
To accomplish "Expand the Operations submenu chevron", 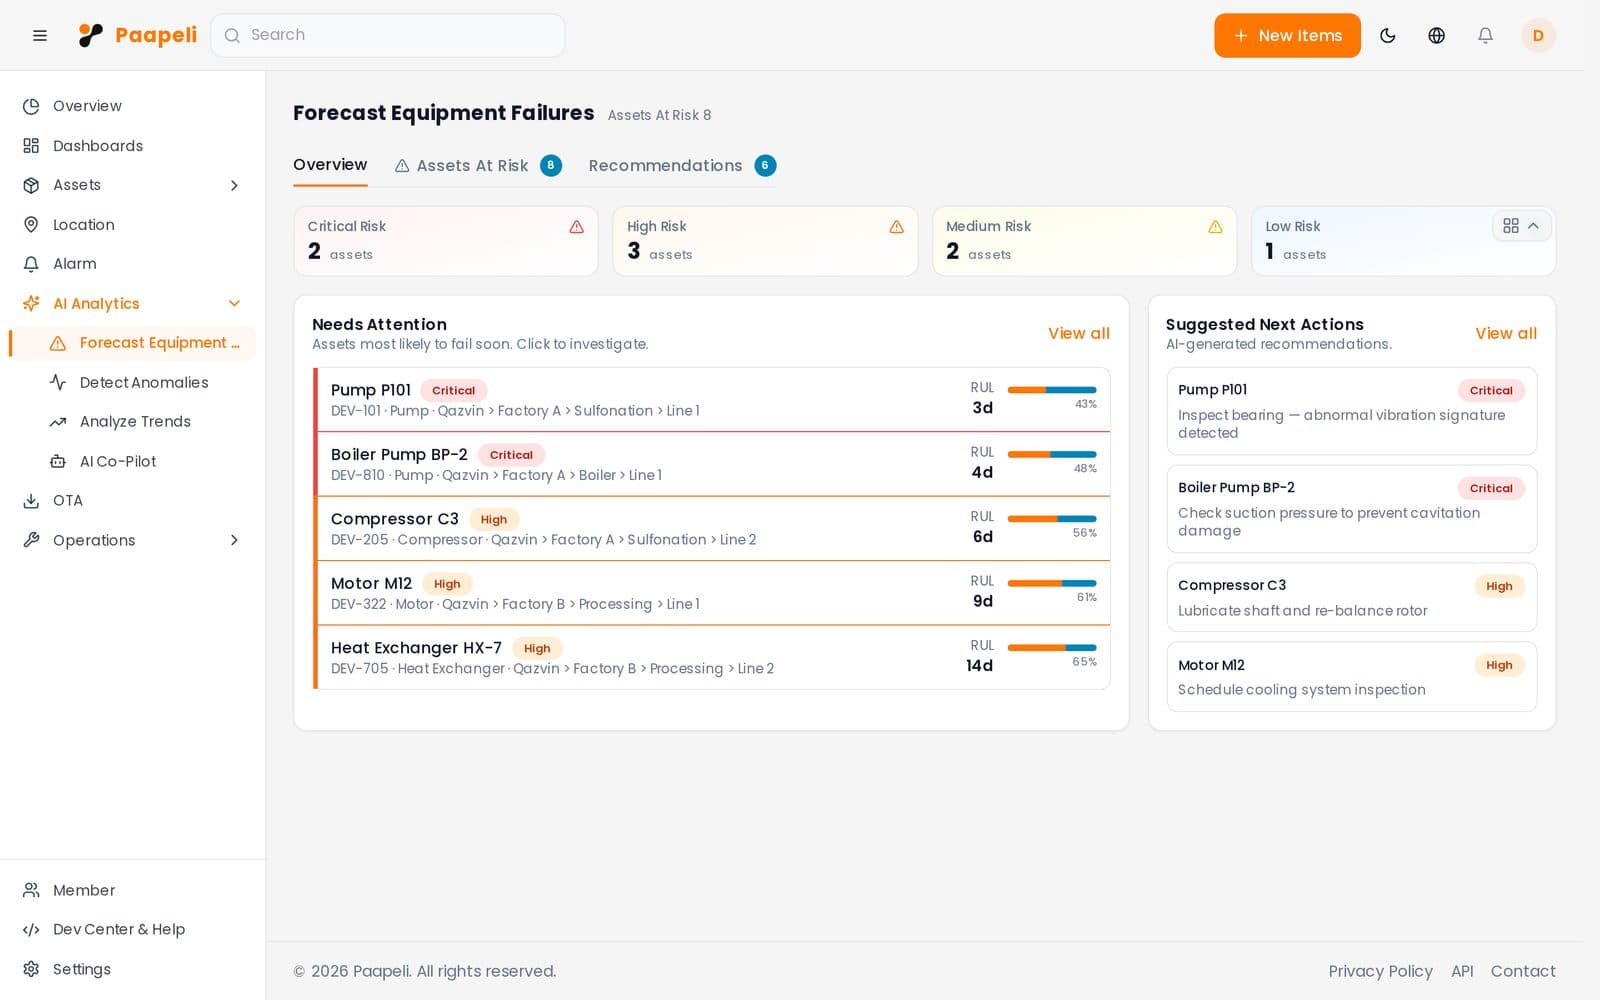I will pyautogui.click(x=234, y=541).
